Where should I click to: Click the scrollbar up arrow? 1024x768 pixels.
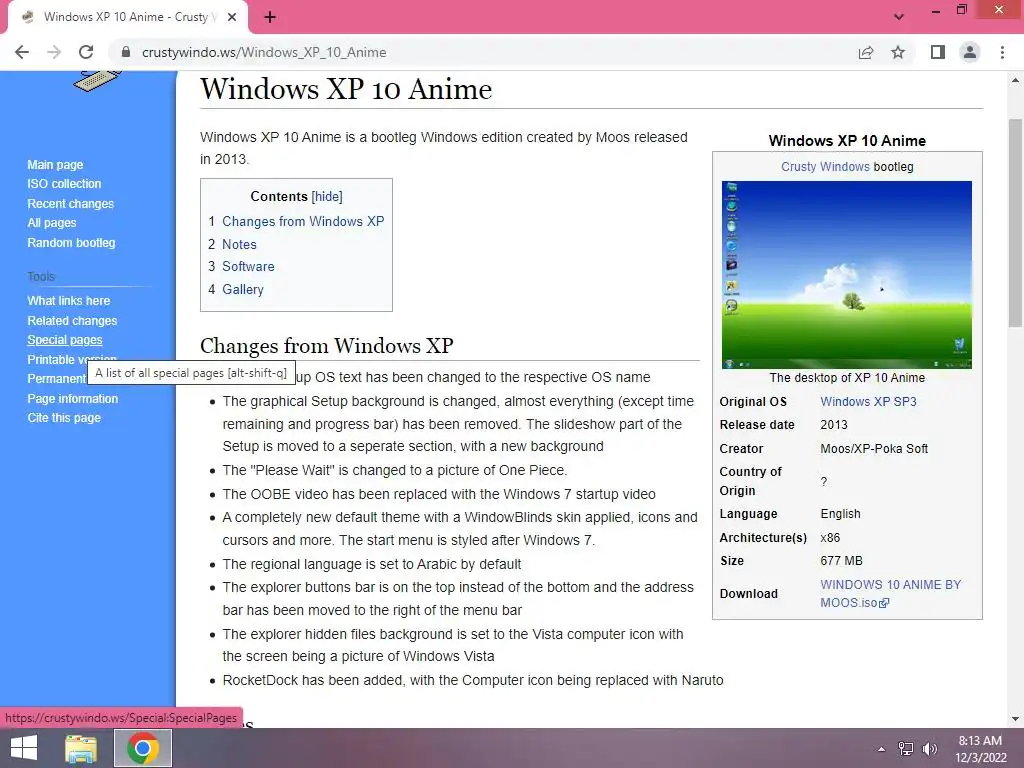point(1015,80)
